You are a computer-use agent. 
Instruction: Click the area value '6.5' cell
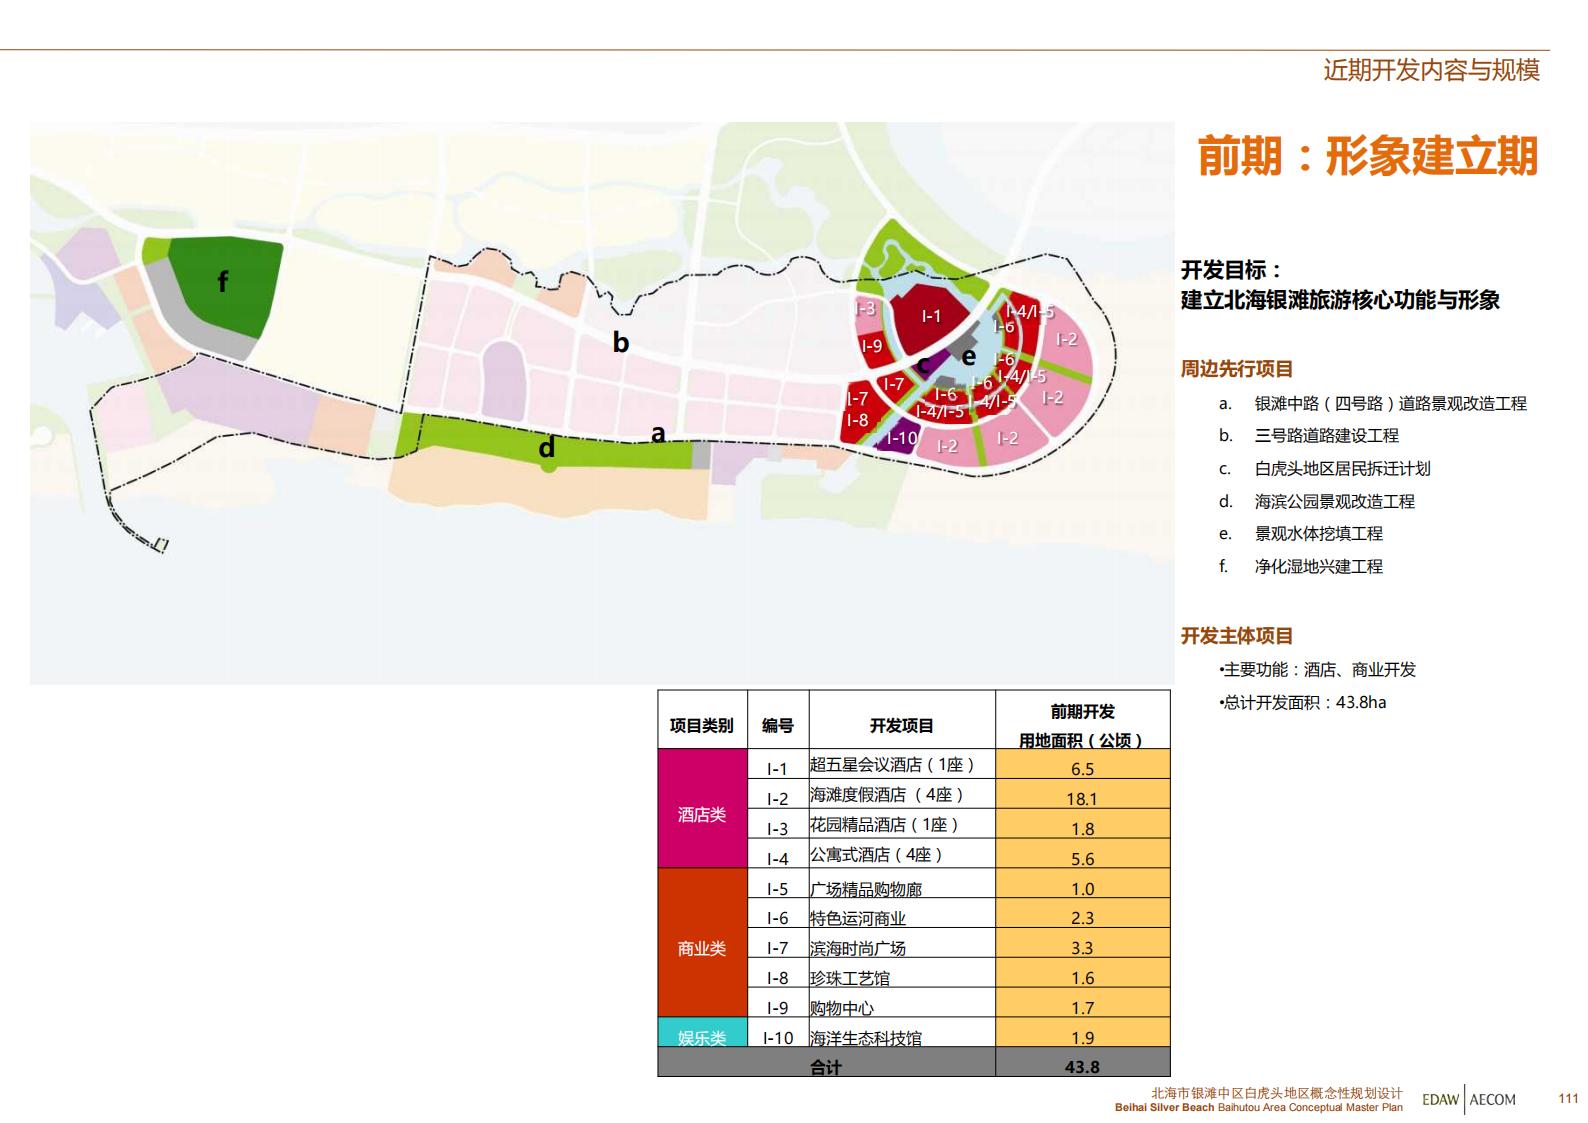pyautogui.click(x=1083, y=765)
